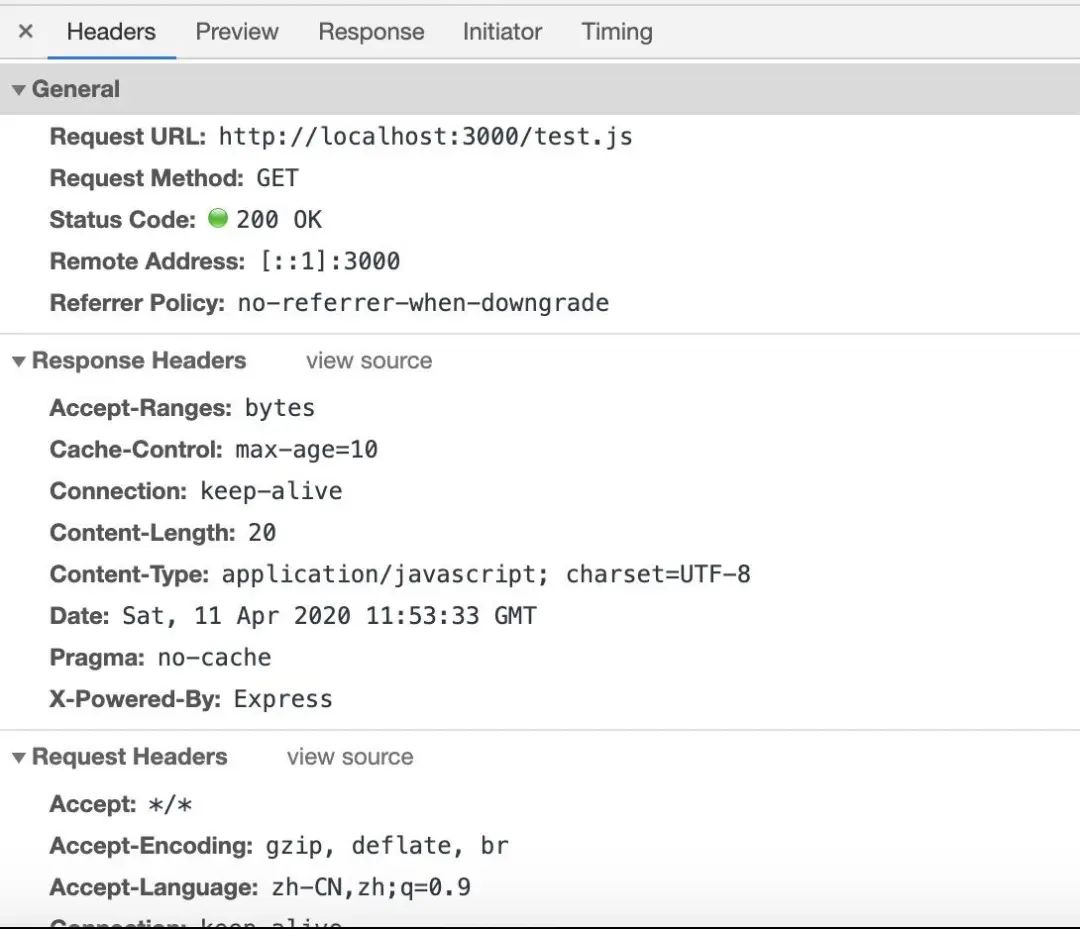
Task: Click the Accept-Encoding value gzip, deflate, br
Action: (387, 846)
